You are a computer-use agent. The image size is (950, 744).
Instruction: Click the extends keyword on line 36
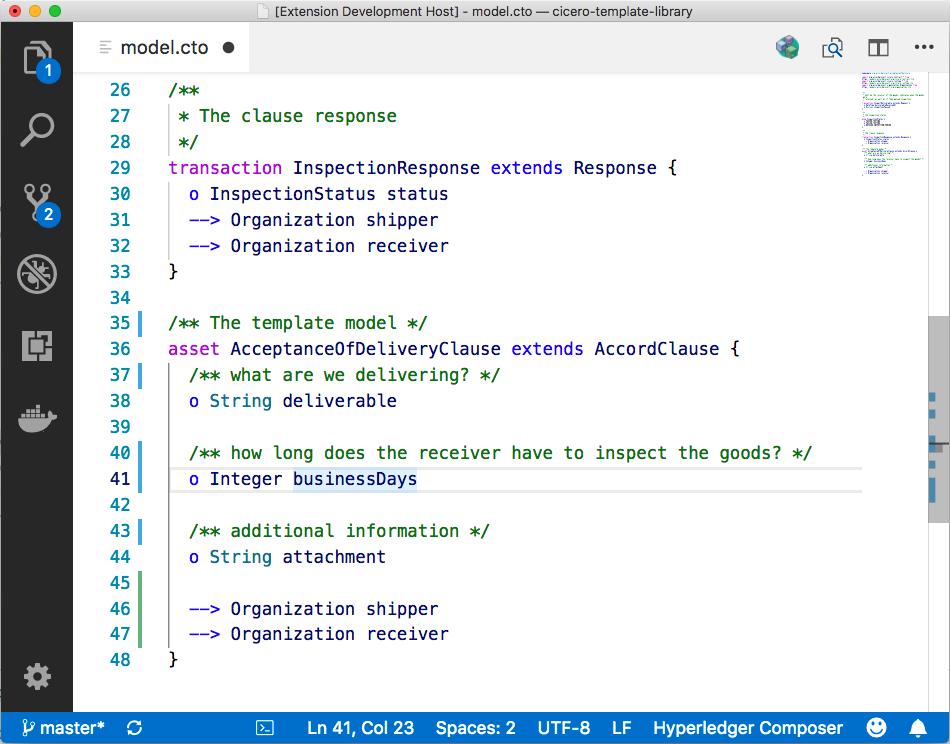tap(547, 349)
